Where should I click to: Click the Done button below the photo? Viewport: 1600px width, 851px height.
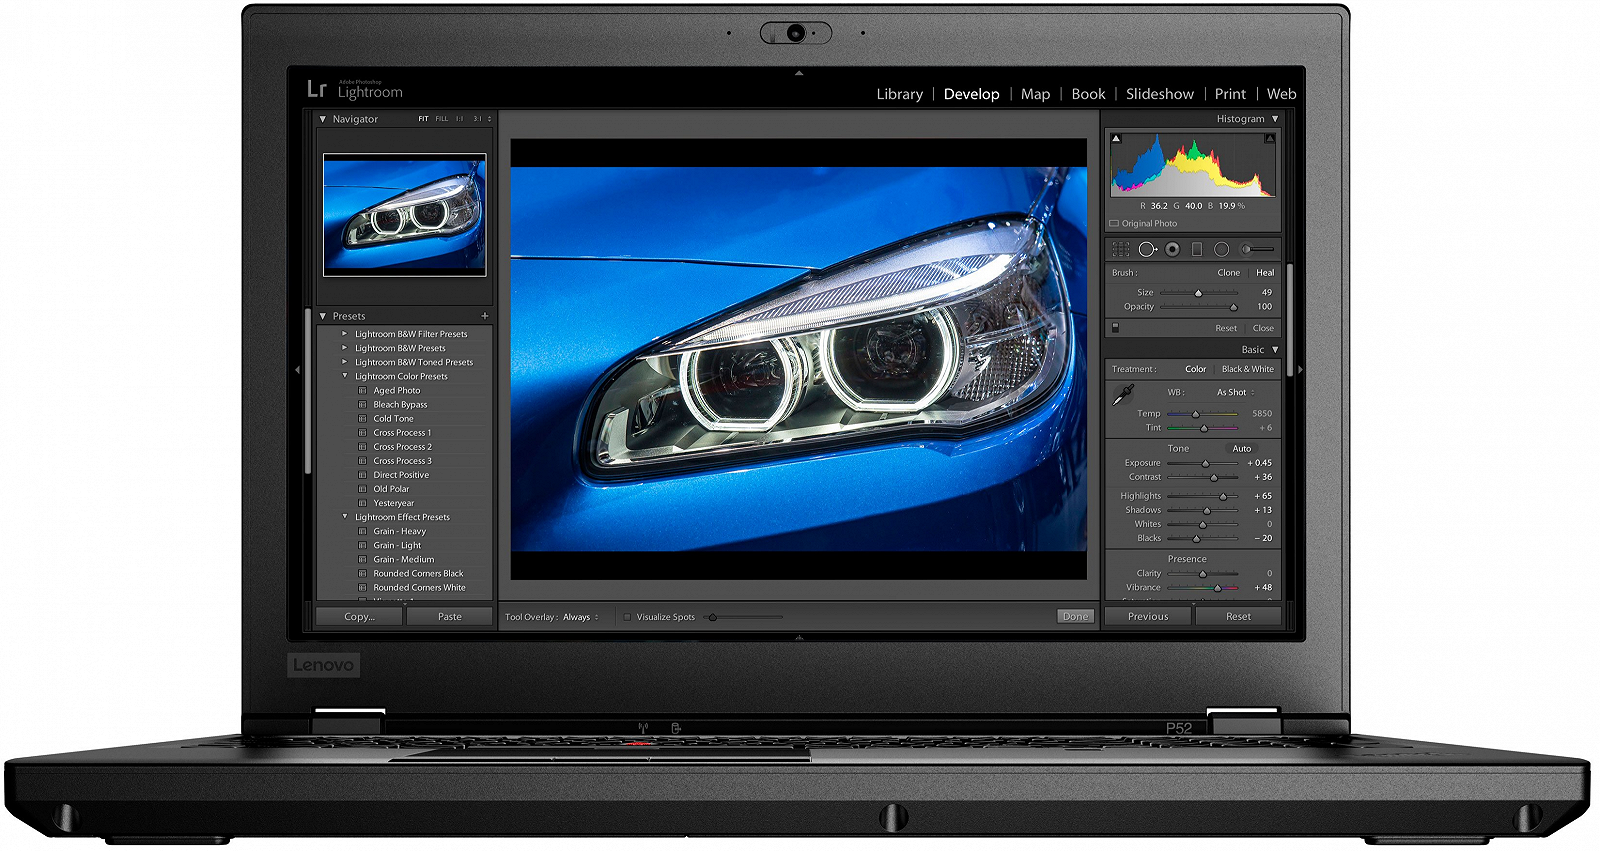pos(1075,617)
